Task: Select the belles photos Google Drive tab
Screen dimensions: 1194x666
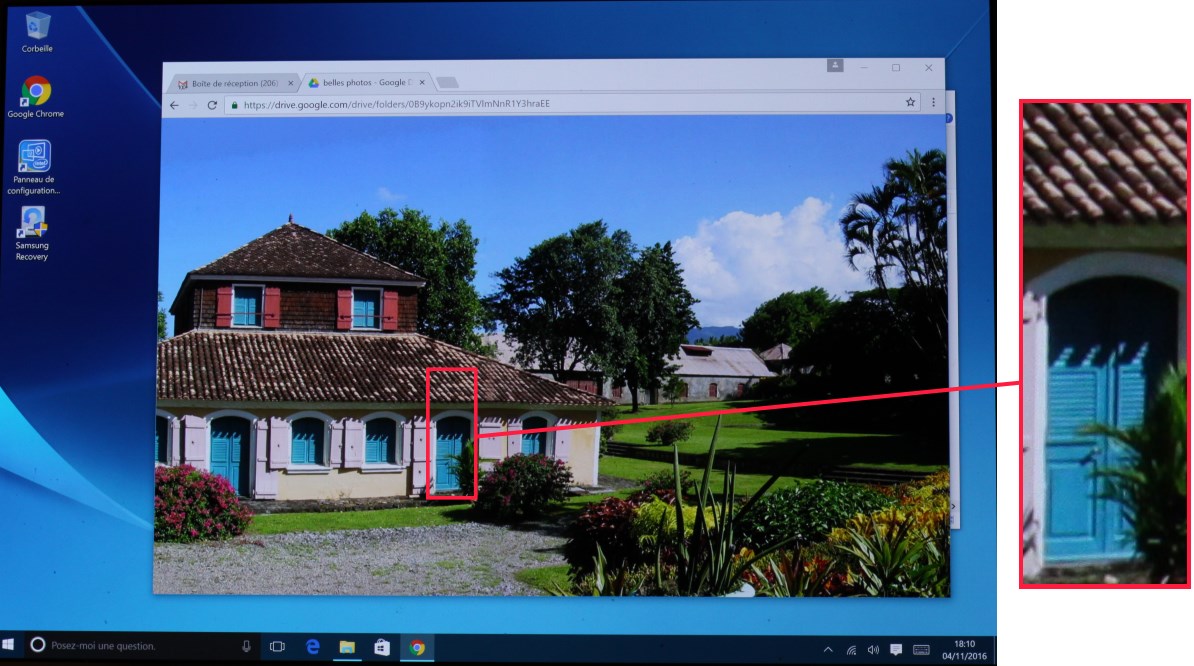Action: [x=367, y=82]
